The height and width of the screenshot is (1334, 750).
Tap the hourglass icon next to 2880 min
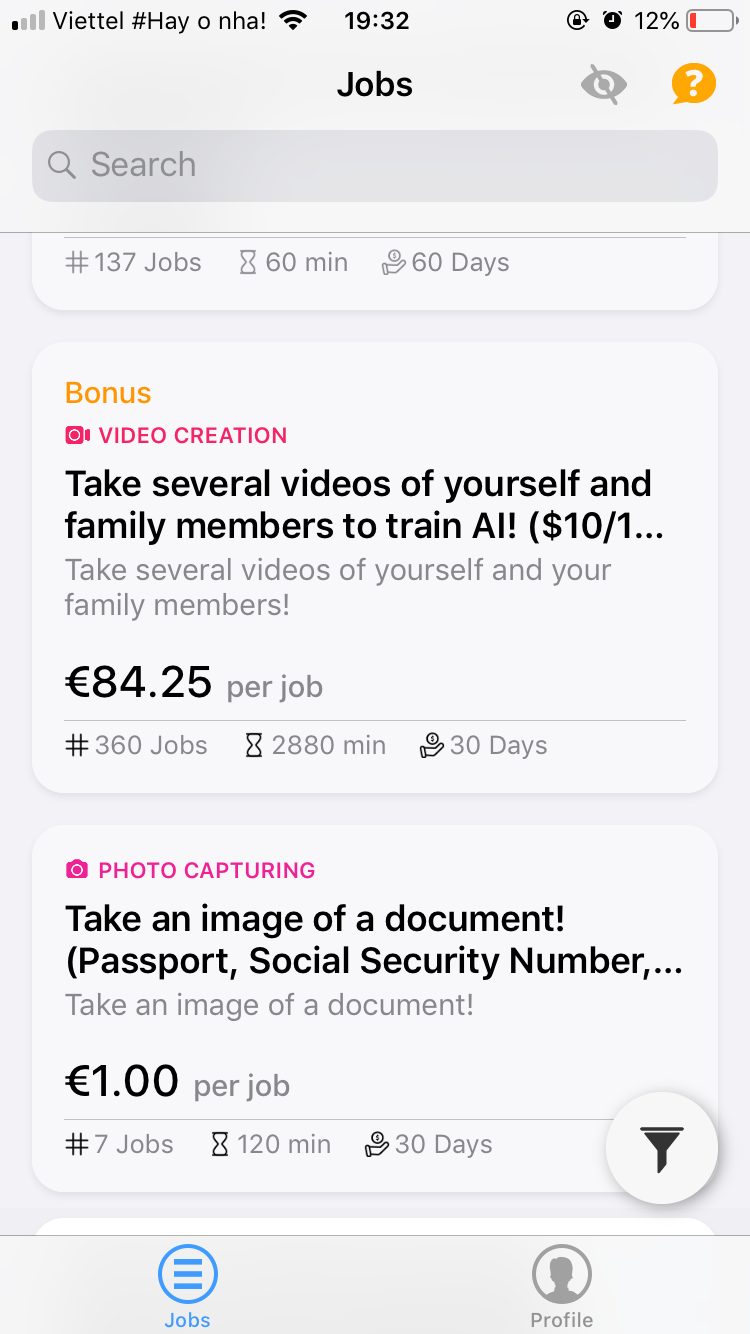tap(254, 745)
